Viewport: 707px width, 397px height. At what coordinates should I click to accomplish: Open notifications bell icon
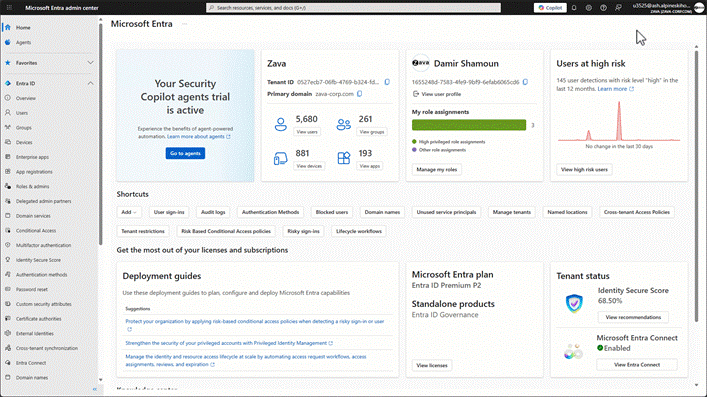[x=574, y=8]
